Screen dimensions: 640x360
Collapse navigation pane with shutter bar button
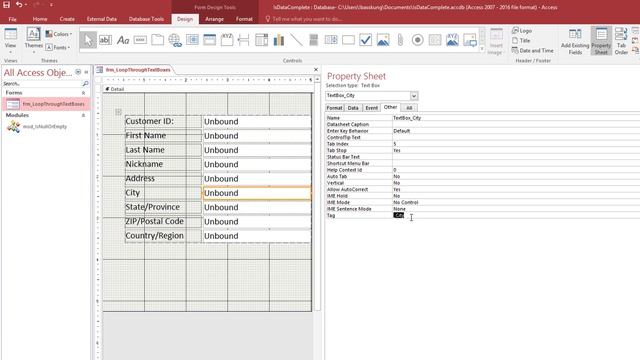point(86,72)
